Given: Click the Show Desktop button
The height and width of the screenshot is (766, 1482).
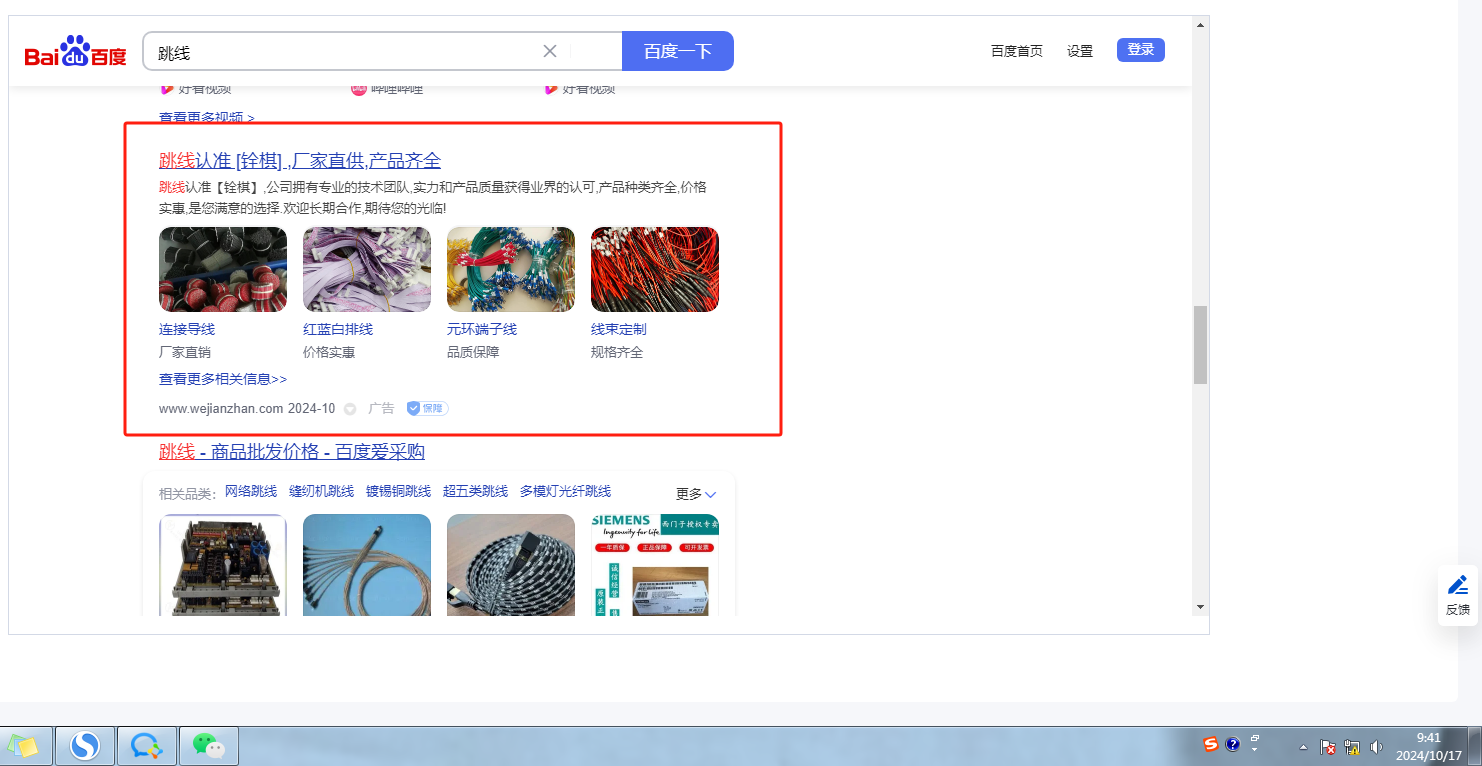Looking at the screenshot, I should click(x=1474, y=746).
